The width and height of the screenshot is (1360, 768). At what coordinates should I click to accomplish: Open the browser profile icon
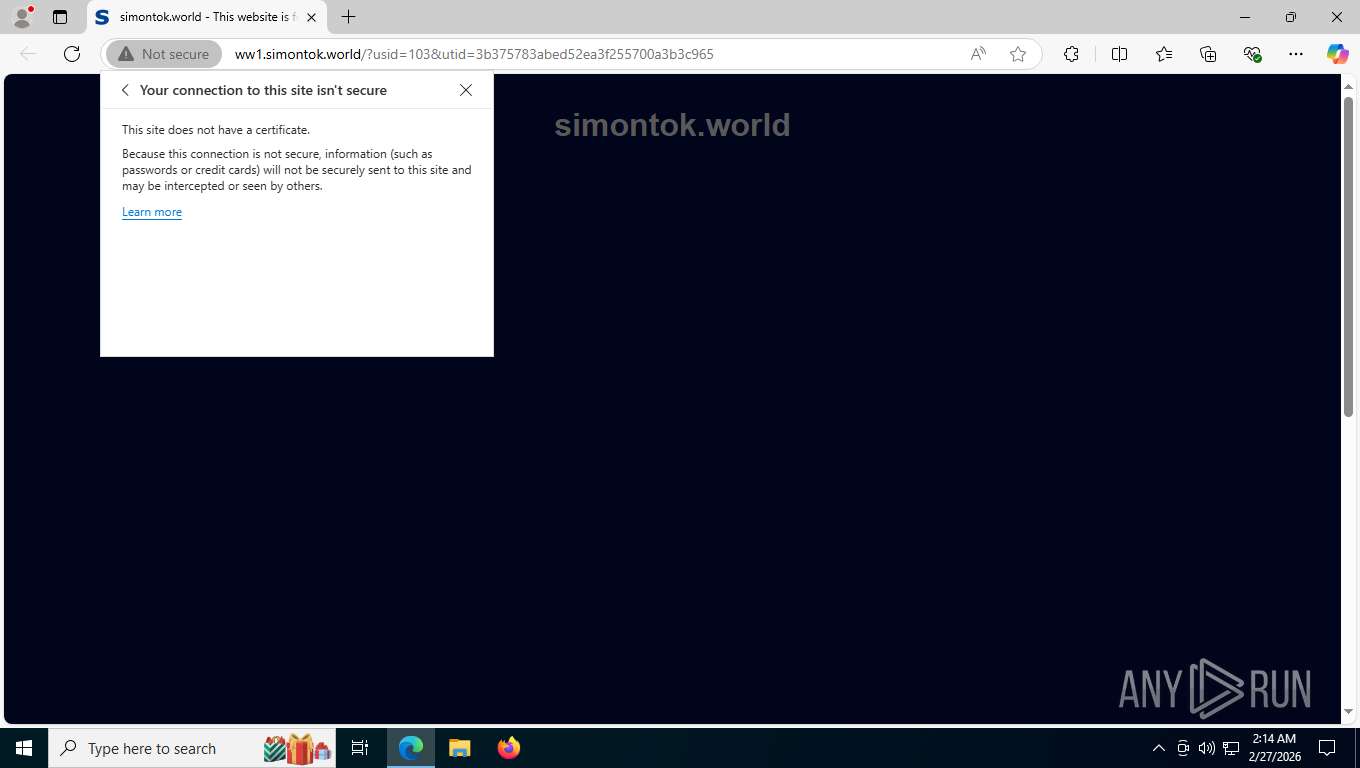pos(22,17)
